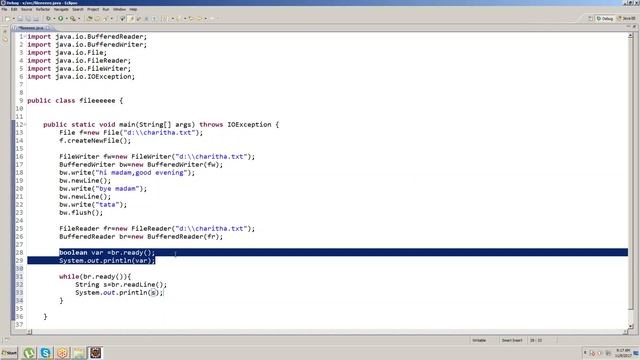Click the New Java Package icon
Image resolution: width=640 pixels, height=360 pixels.
pos(90,18)
